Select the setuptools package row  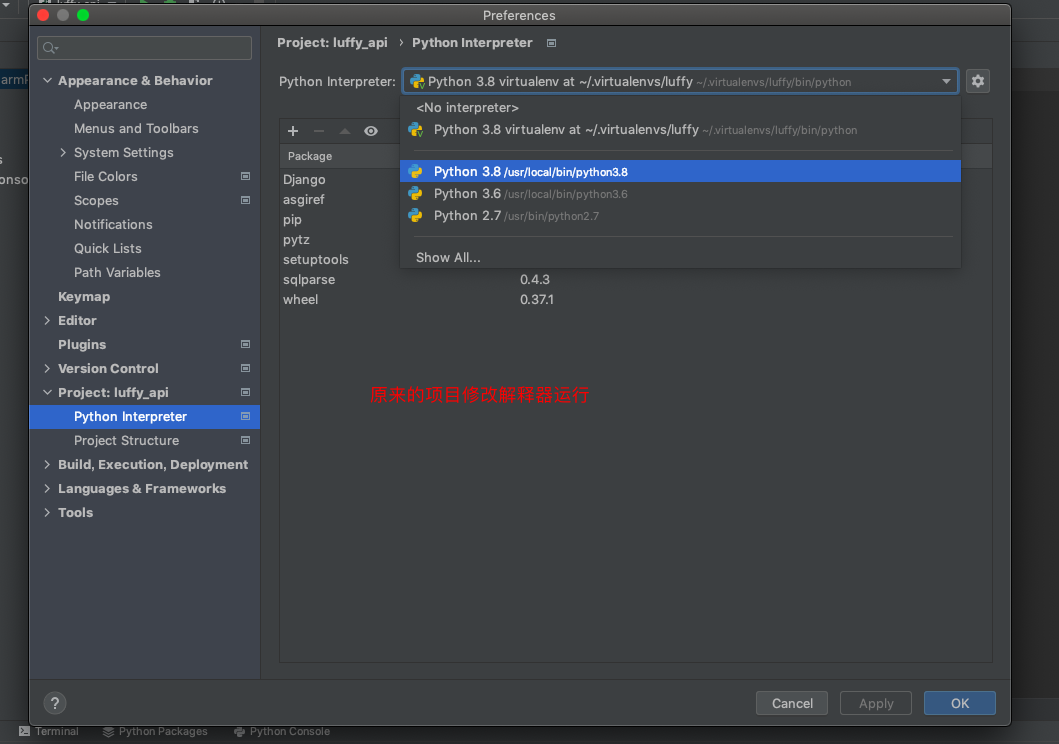pos(315,259)
